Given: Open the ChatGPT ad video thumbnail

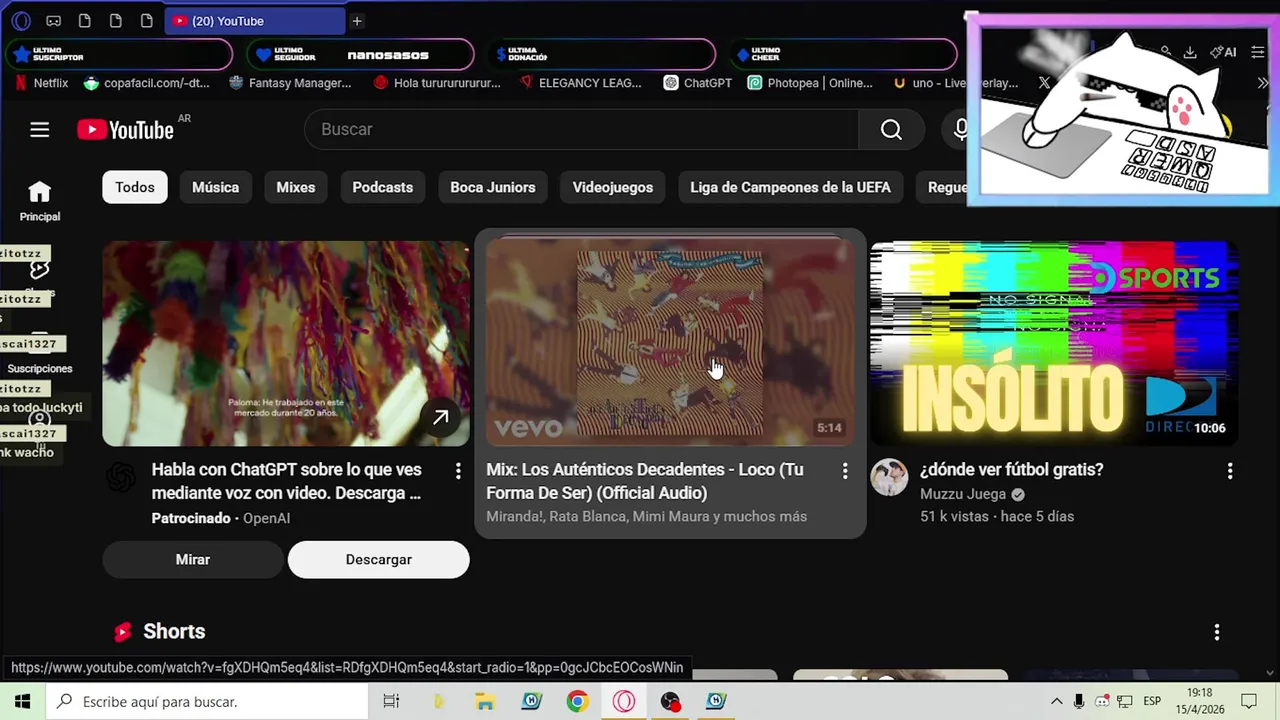Looking at the screenshot, I should [286, 343].
